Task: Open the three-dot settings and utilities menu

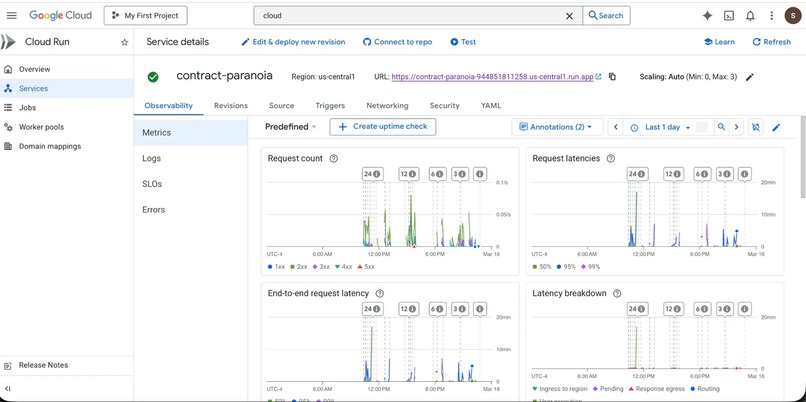Action: click(772, 16)
